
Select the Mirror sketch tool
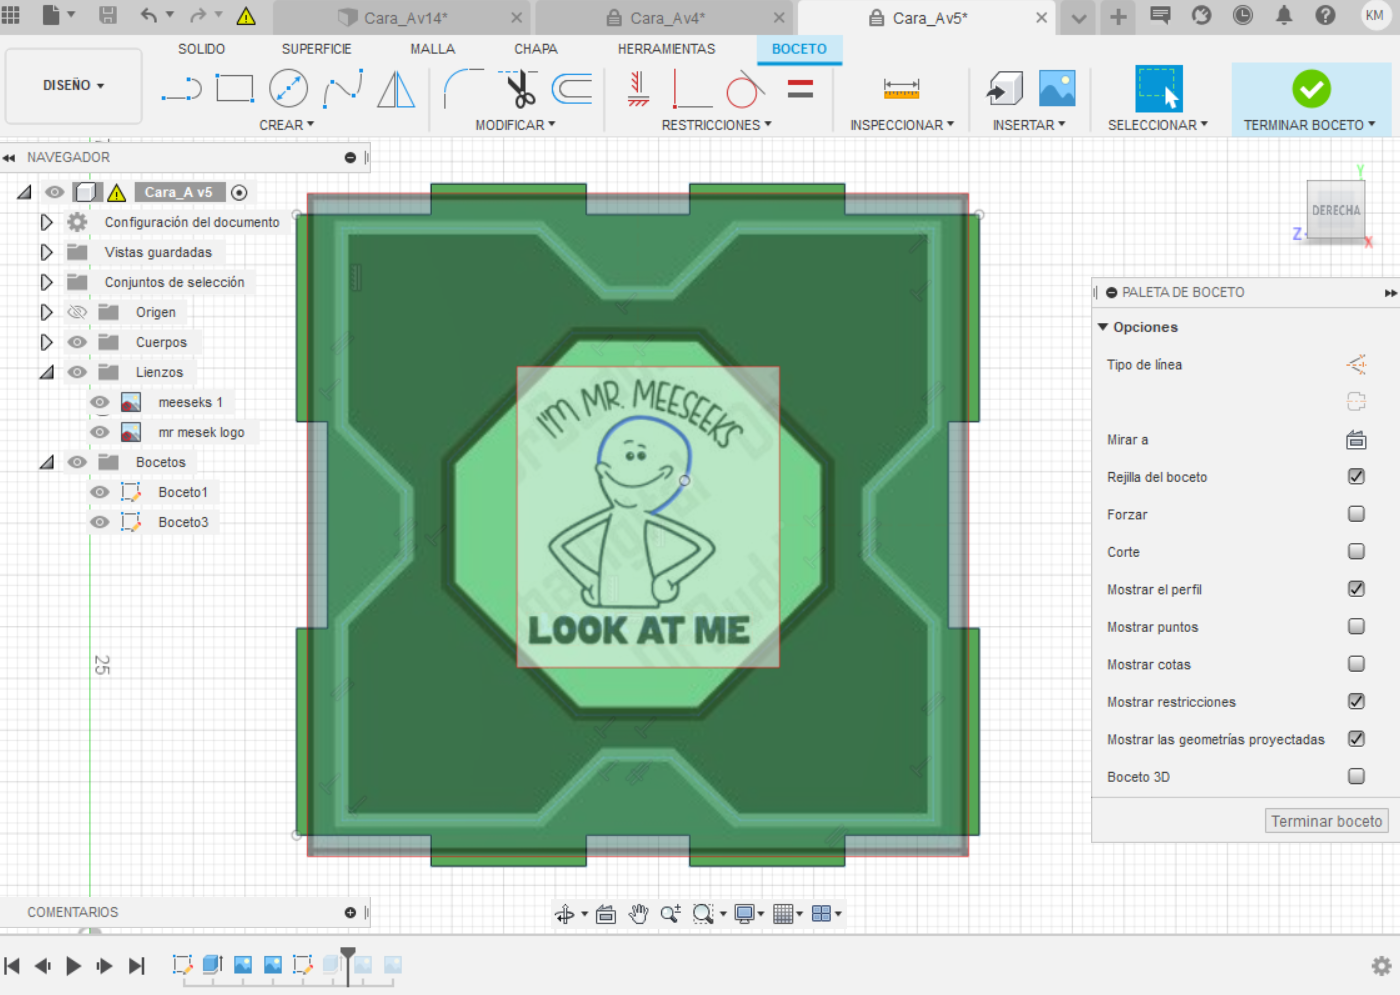pos(396,89)
